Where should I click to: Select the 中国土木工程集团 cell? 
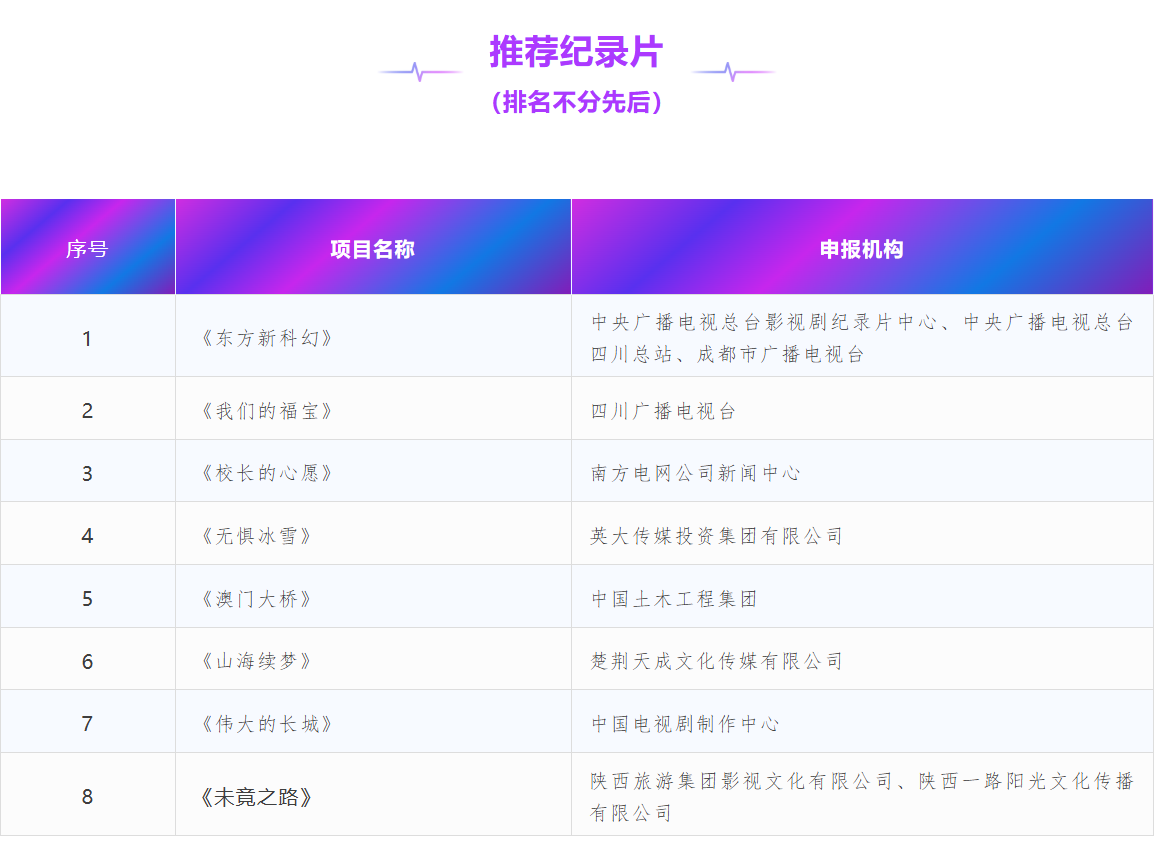674,599
